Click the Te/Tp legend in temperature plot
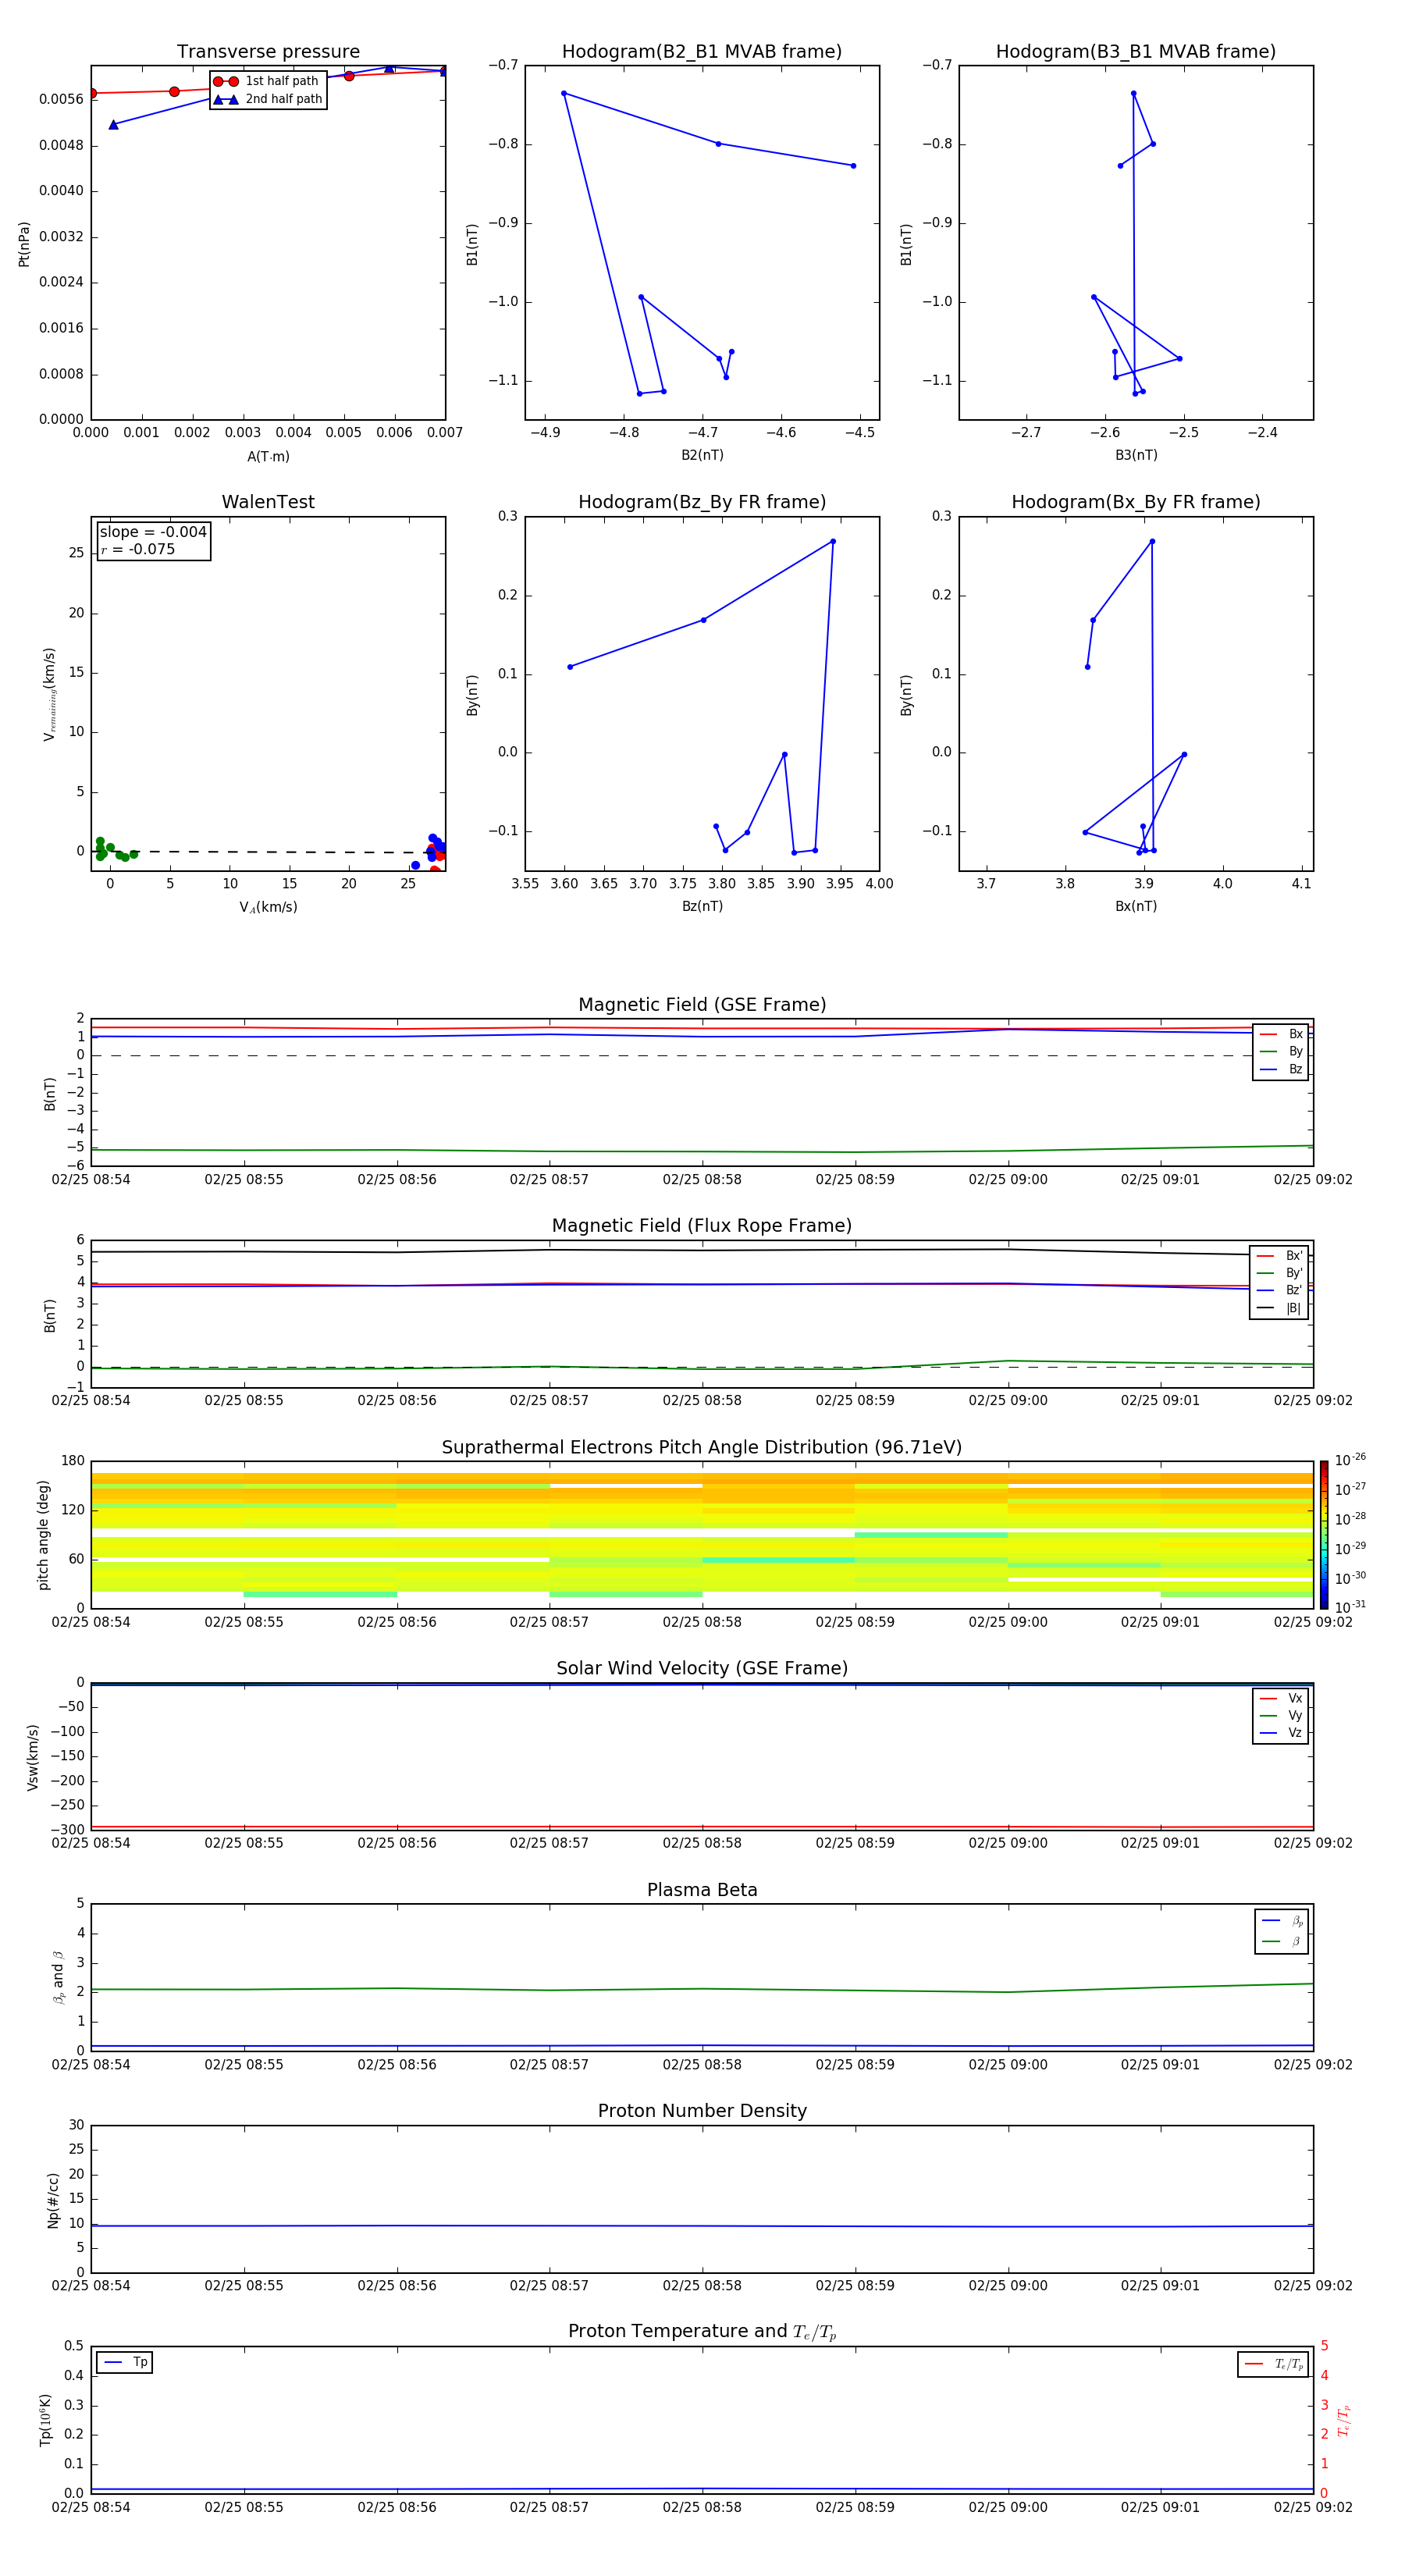This screenshot has height=2576, width=1405. [x=1273, y=2364]
